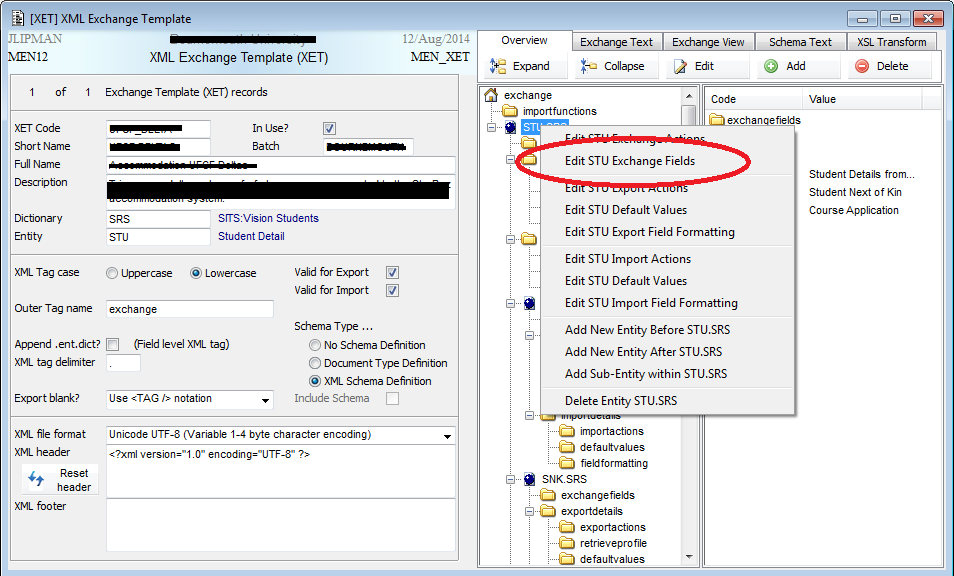
Task: Switch to the Schema Text tab
Action: [800, 42]
